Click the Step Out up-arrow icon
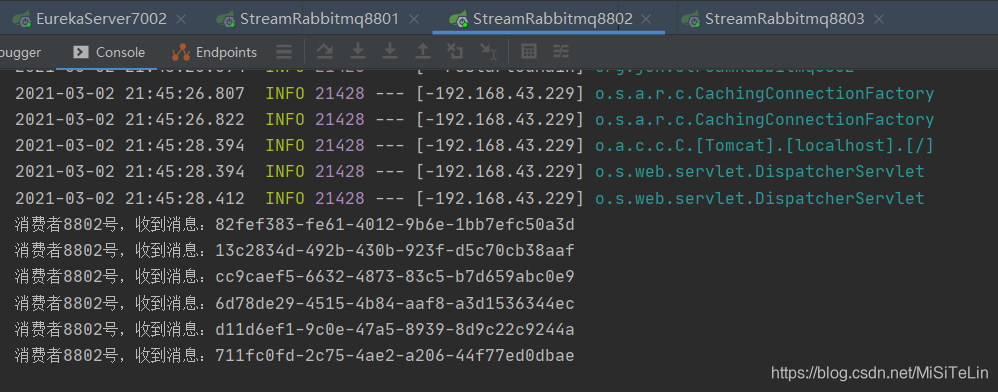Screen dimensions: 998x392 [422, 52]
